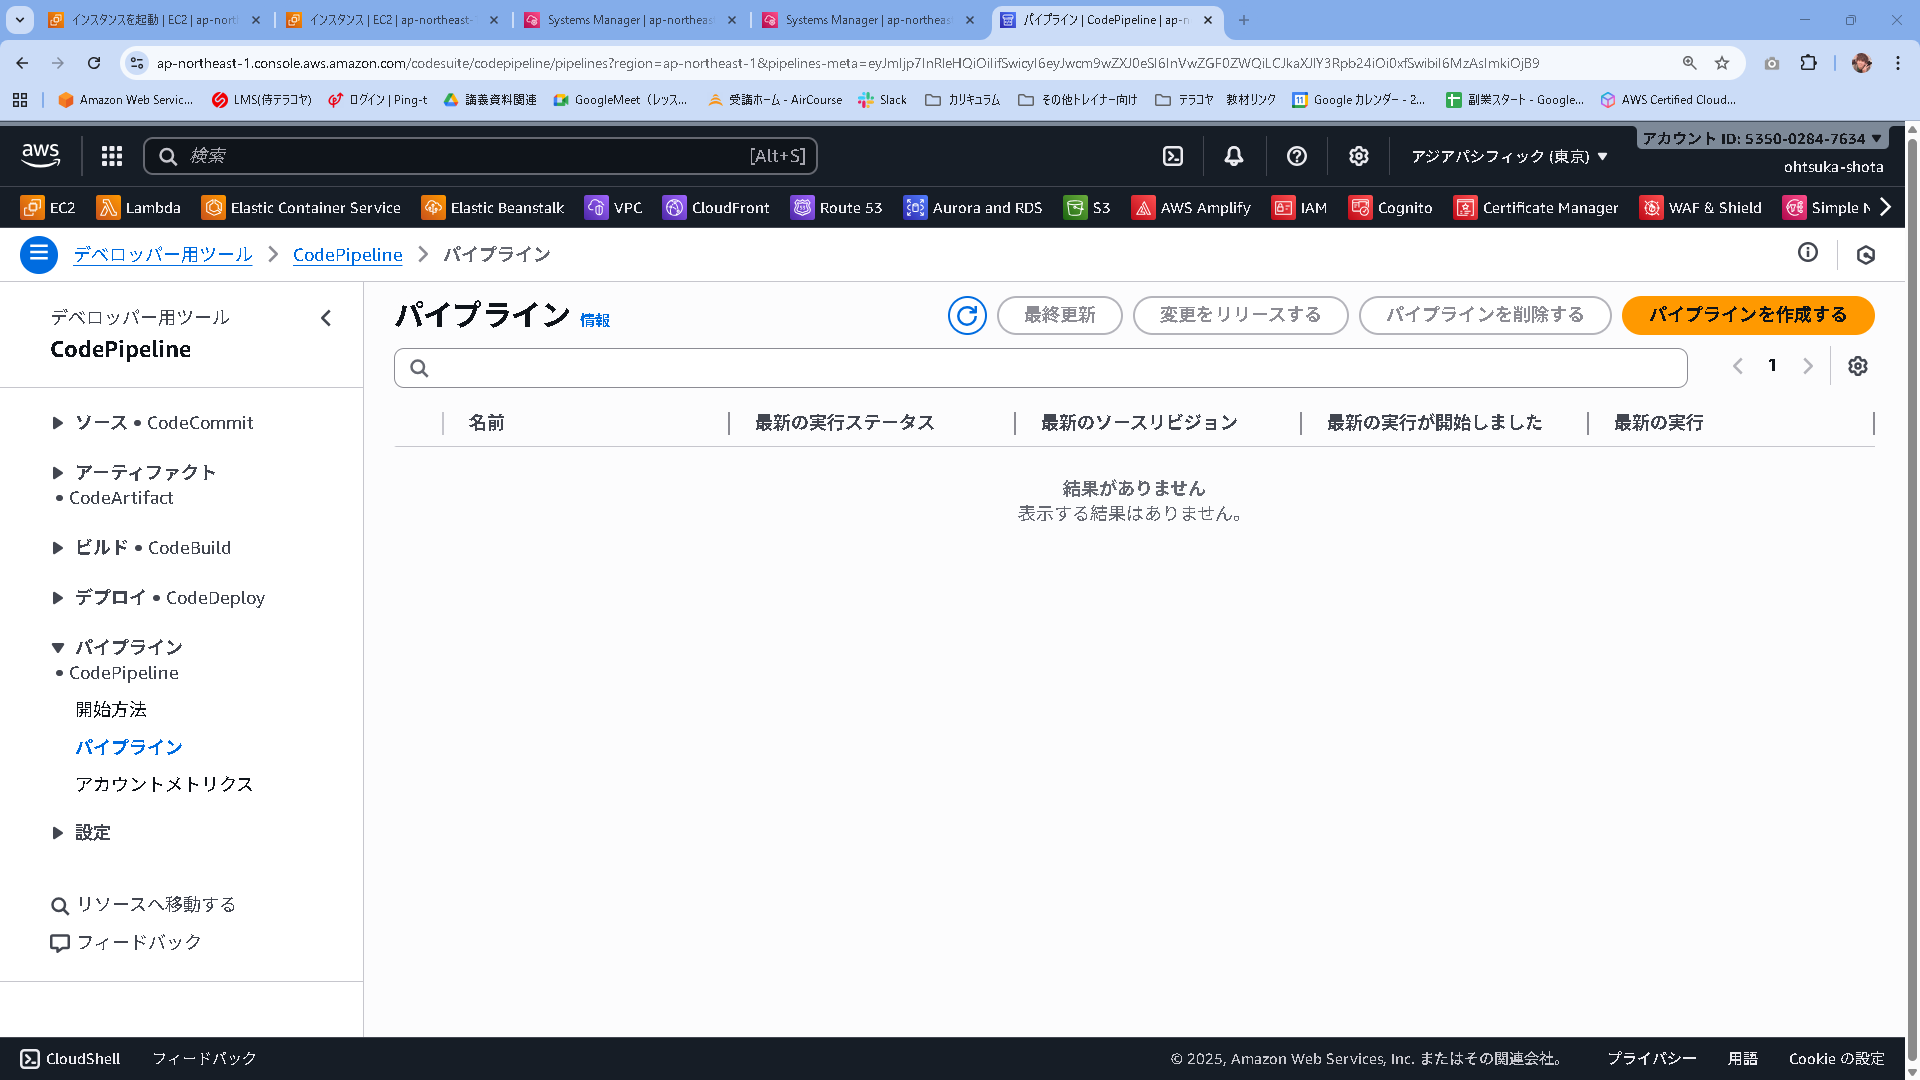Open the AWS services grid menu
The height and width of the screenshot is (1080, 1920).
[x=111, y=156]
